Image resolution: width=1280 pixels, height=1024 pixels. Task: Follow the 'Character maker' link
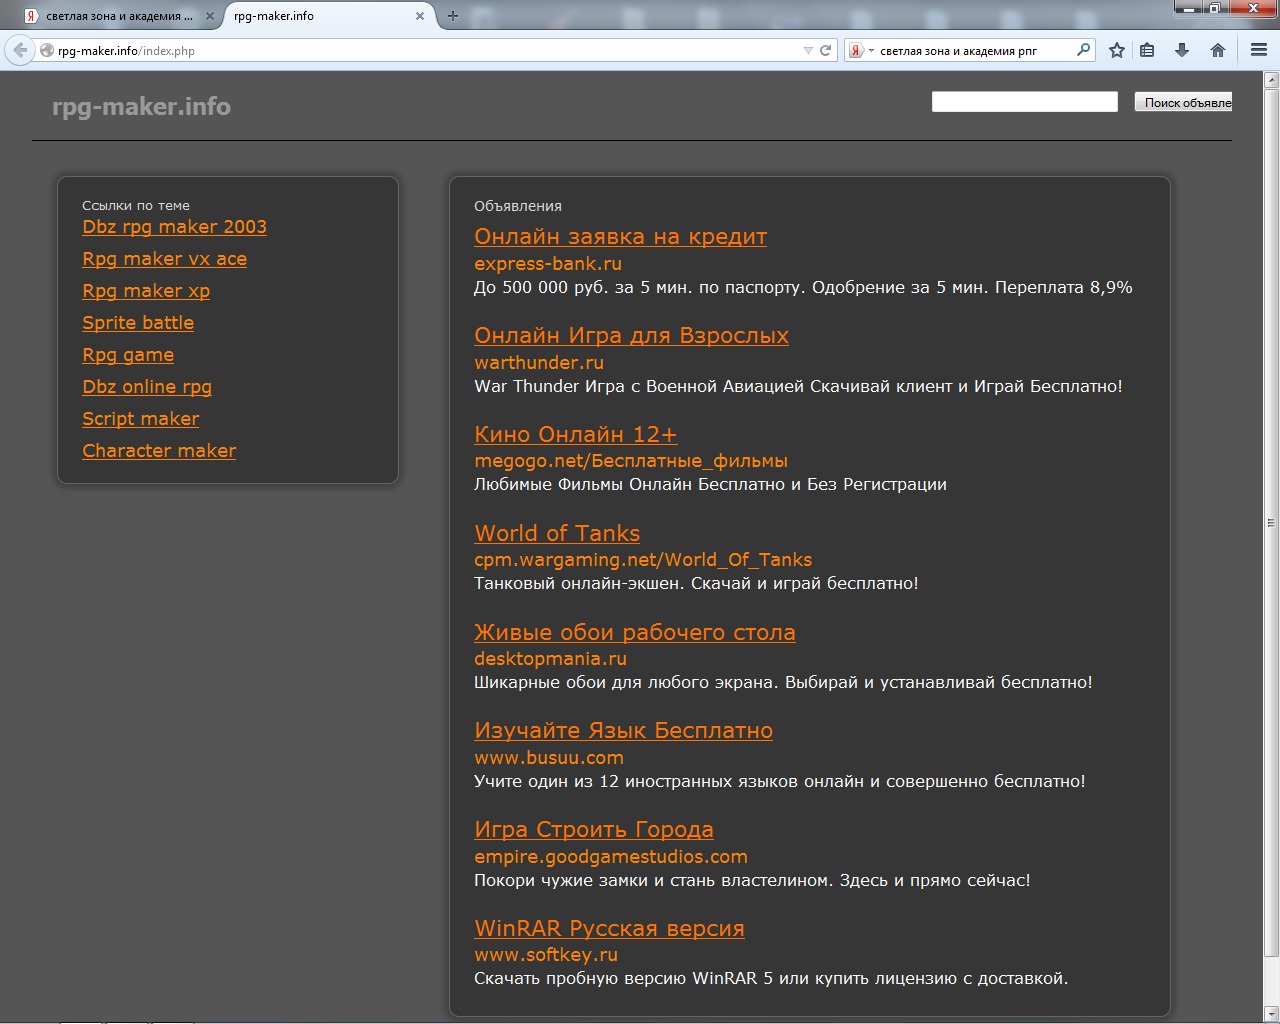coord(159,451)
